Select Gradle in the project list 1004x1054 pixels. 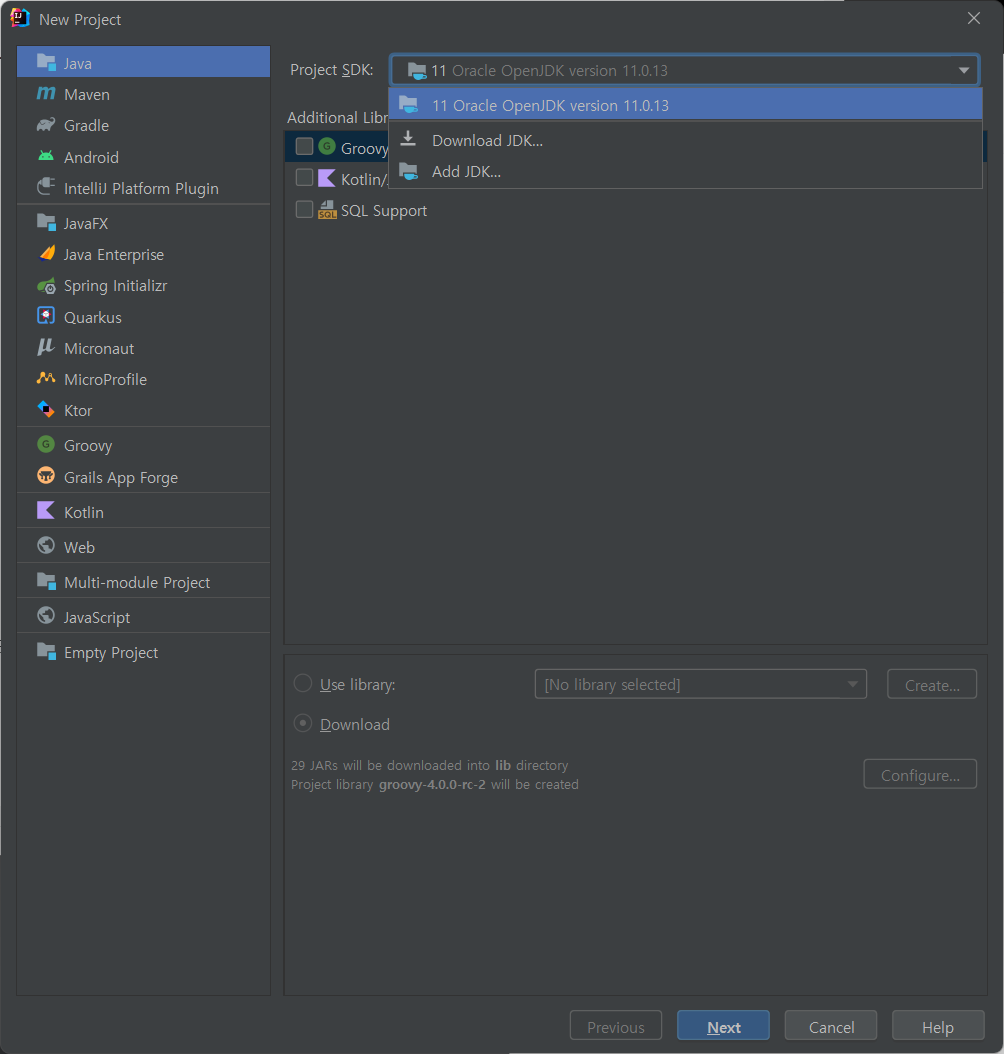pos(143,125)
